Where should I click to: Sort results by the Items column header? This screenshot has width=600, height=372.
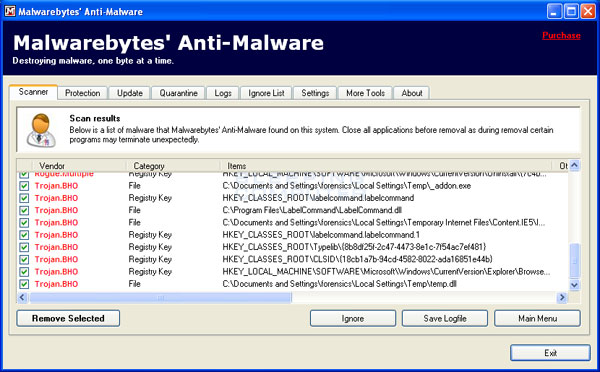pyautogui.click(x=387, y=166)
